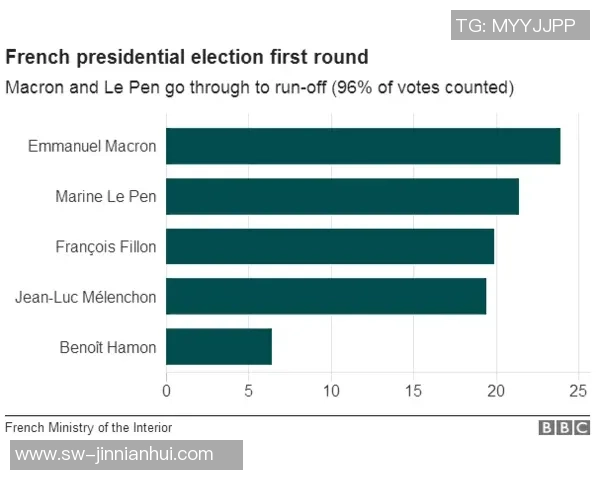The image size is (600, 480).
Task: Click the chart title about first round
Action: pos(187,57)
